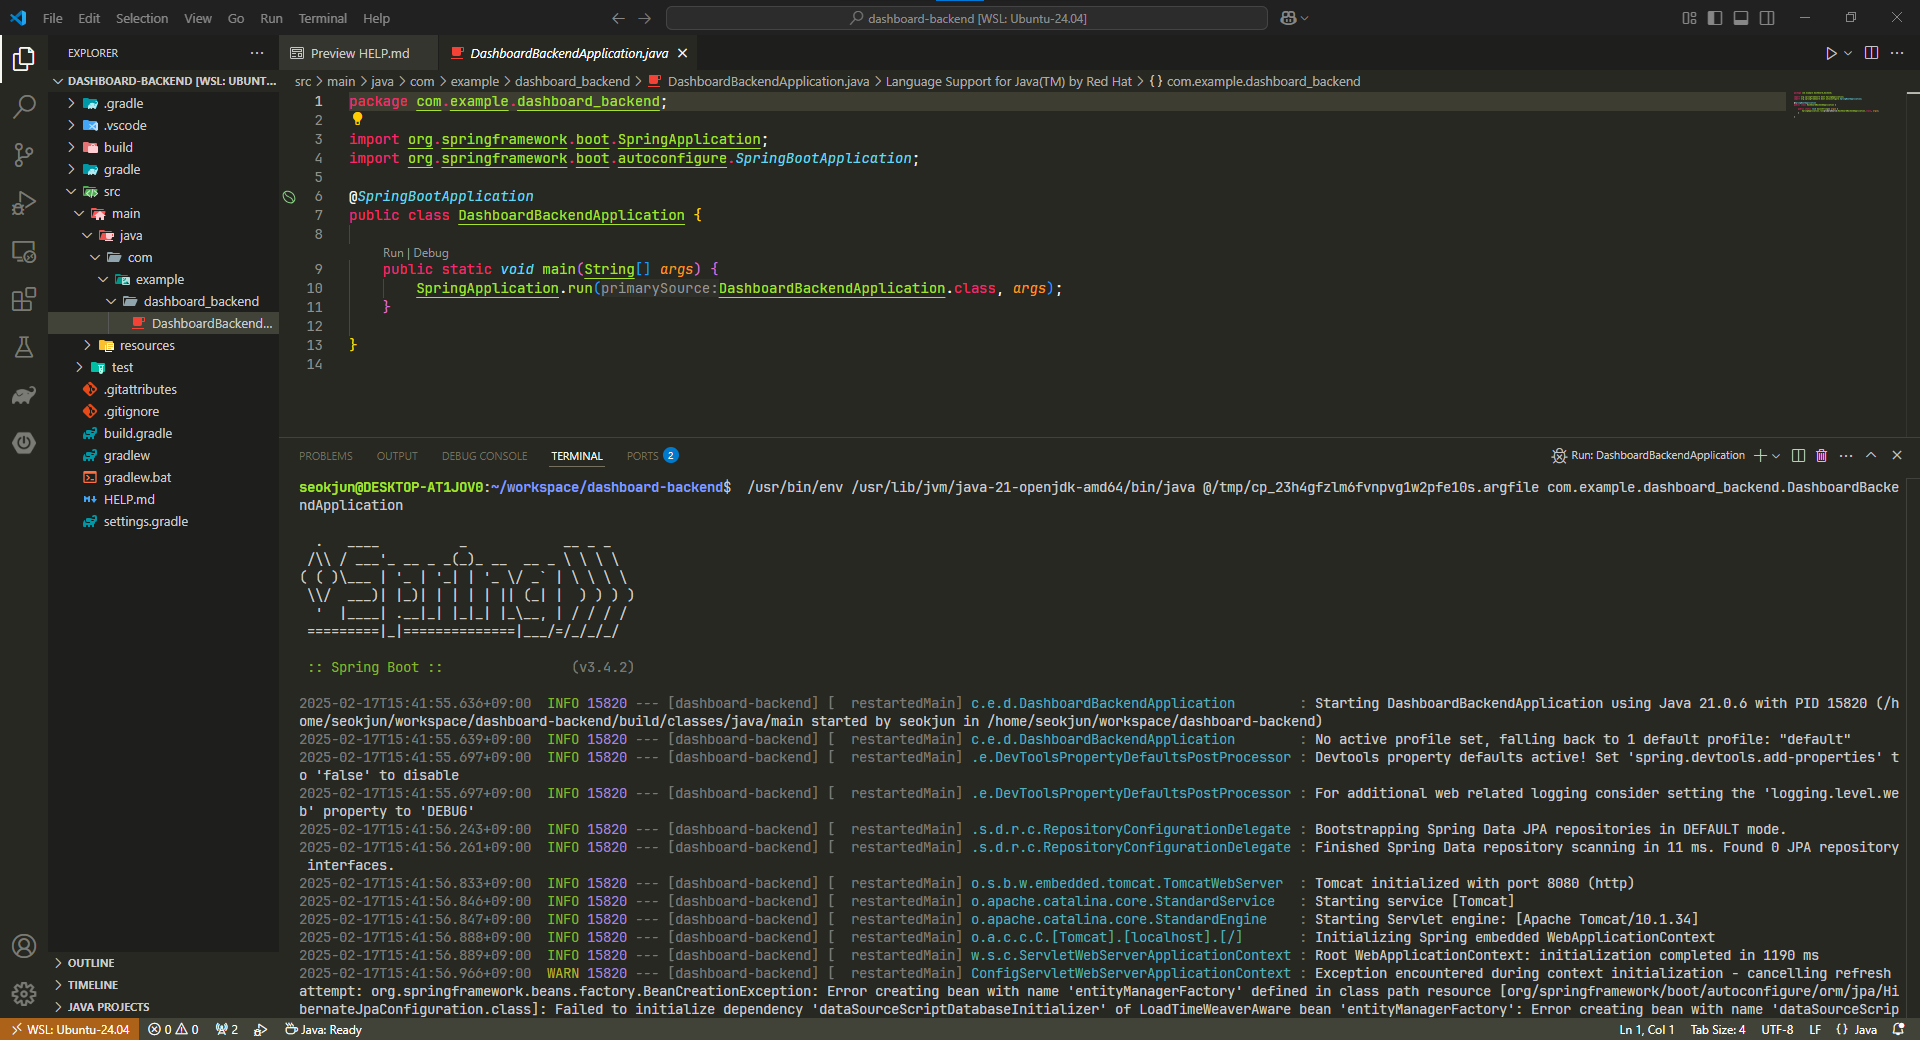Toggle the bottom panel layout button

1741,18
